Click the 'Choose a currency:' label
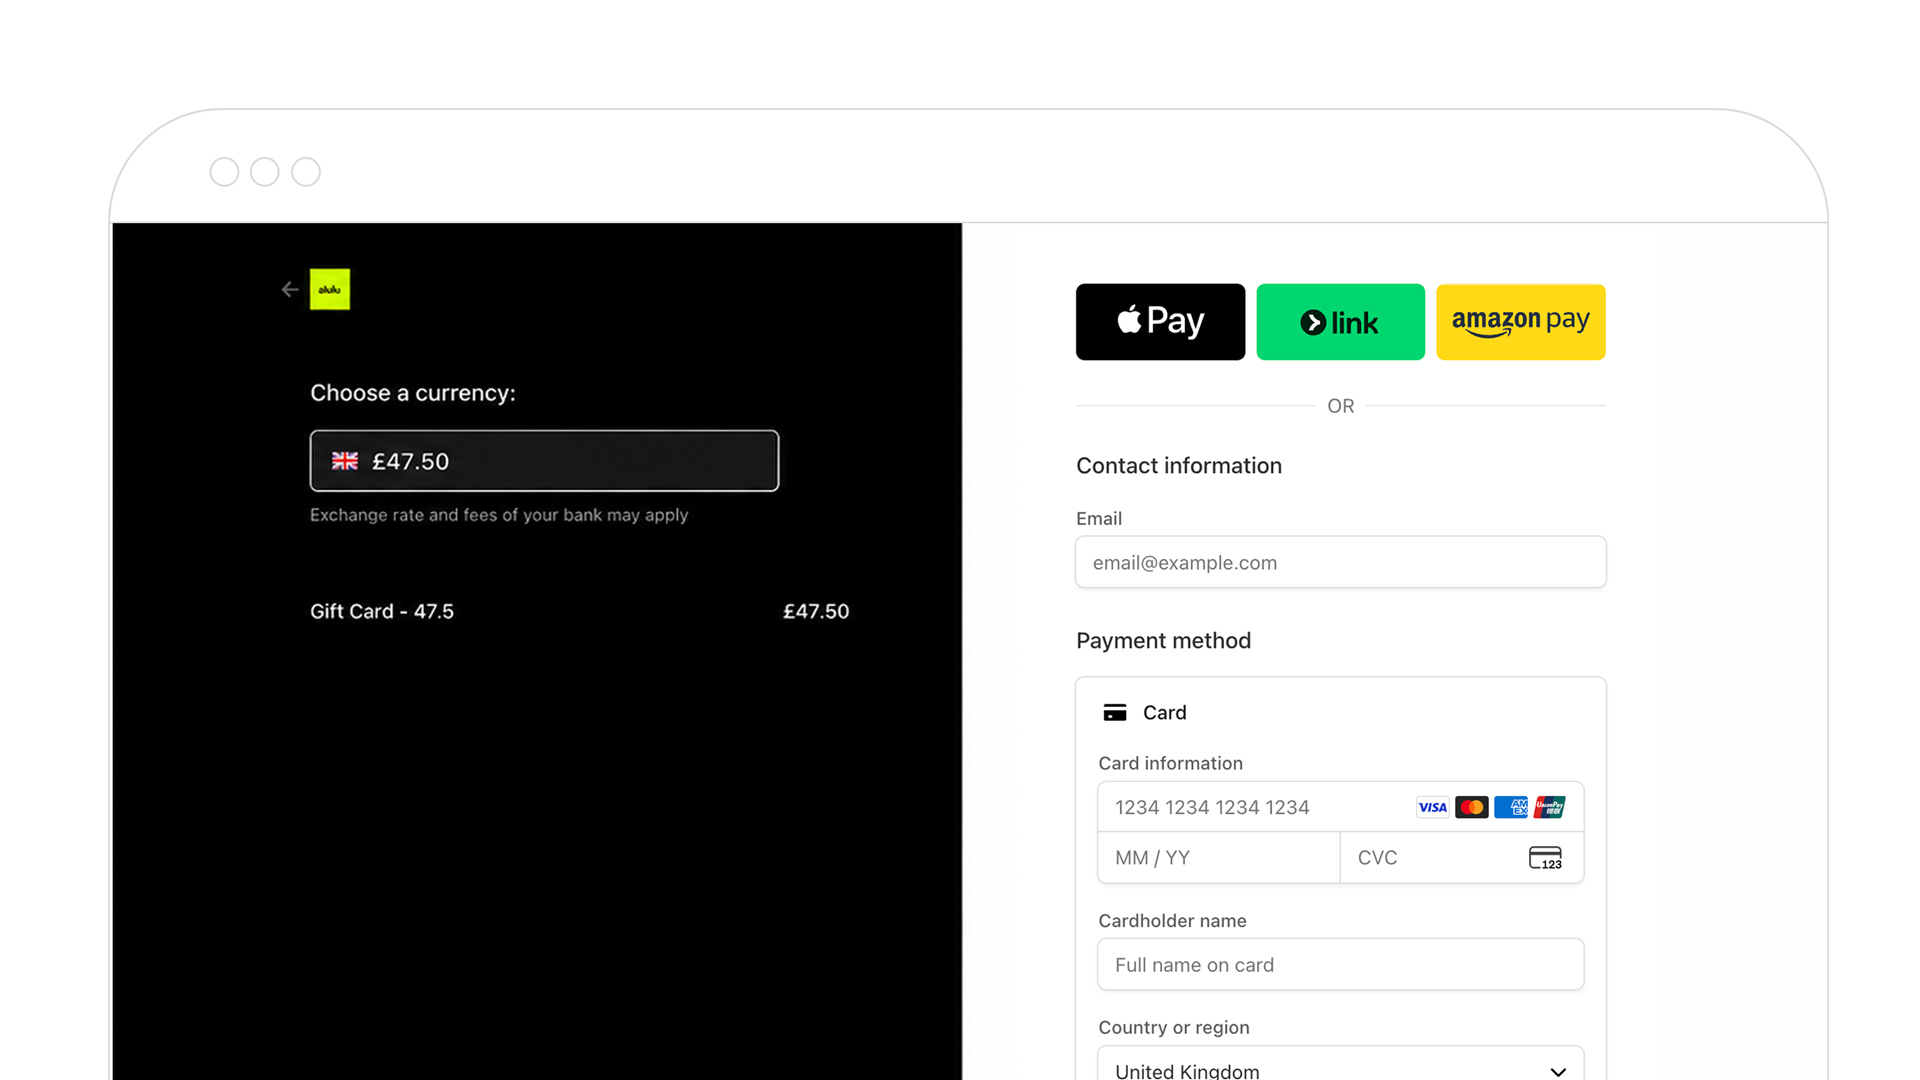The image size is (1920, 1080). (x=413, y=393)
